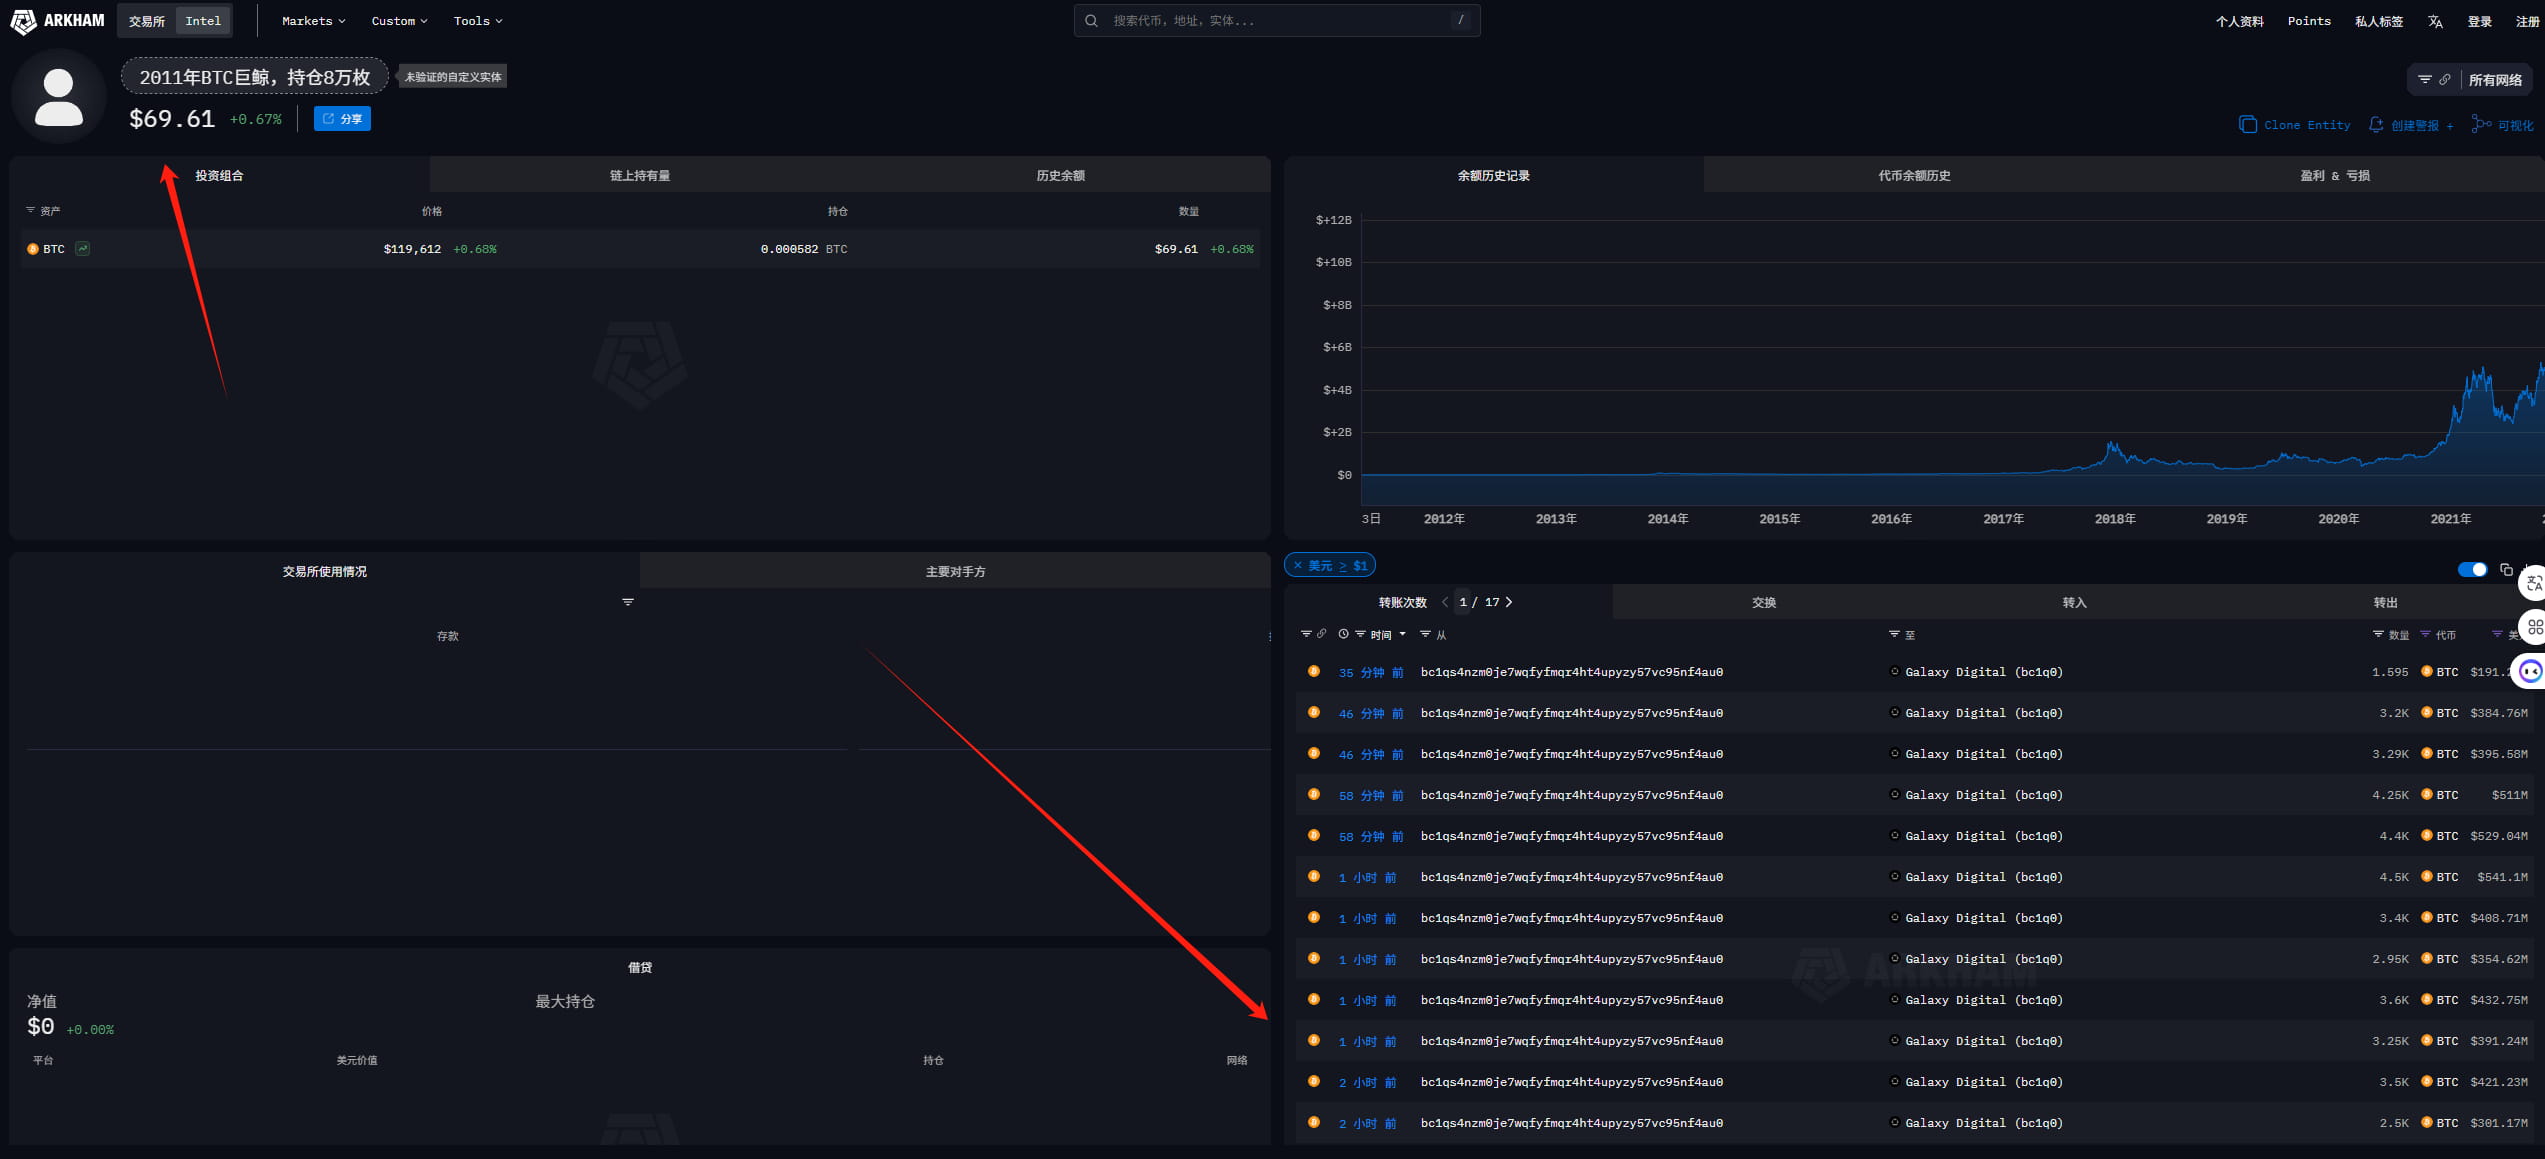Click the entity avatar profile picture
2545x1159 pixels.
coord(59,96)
